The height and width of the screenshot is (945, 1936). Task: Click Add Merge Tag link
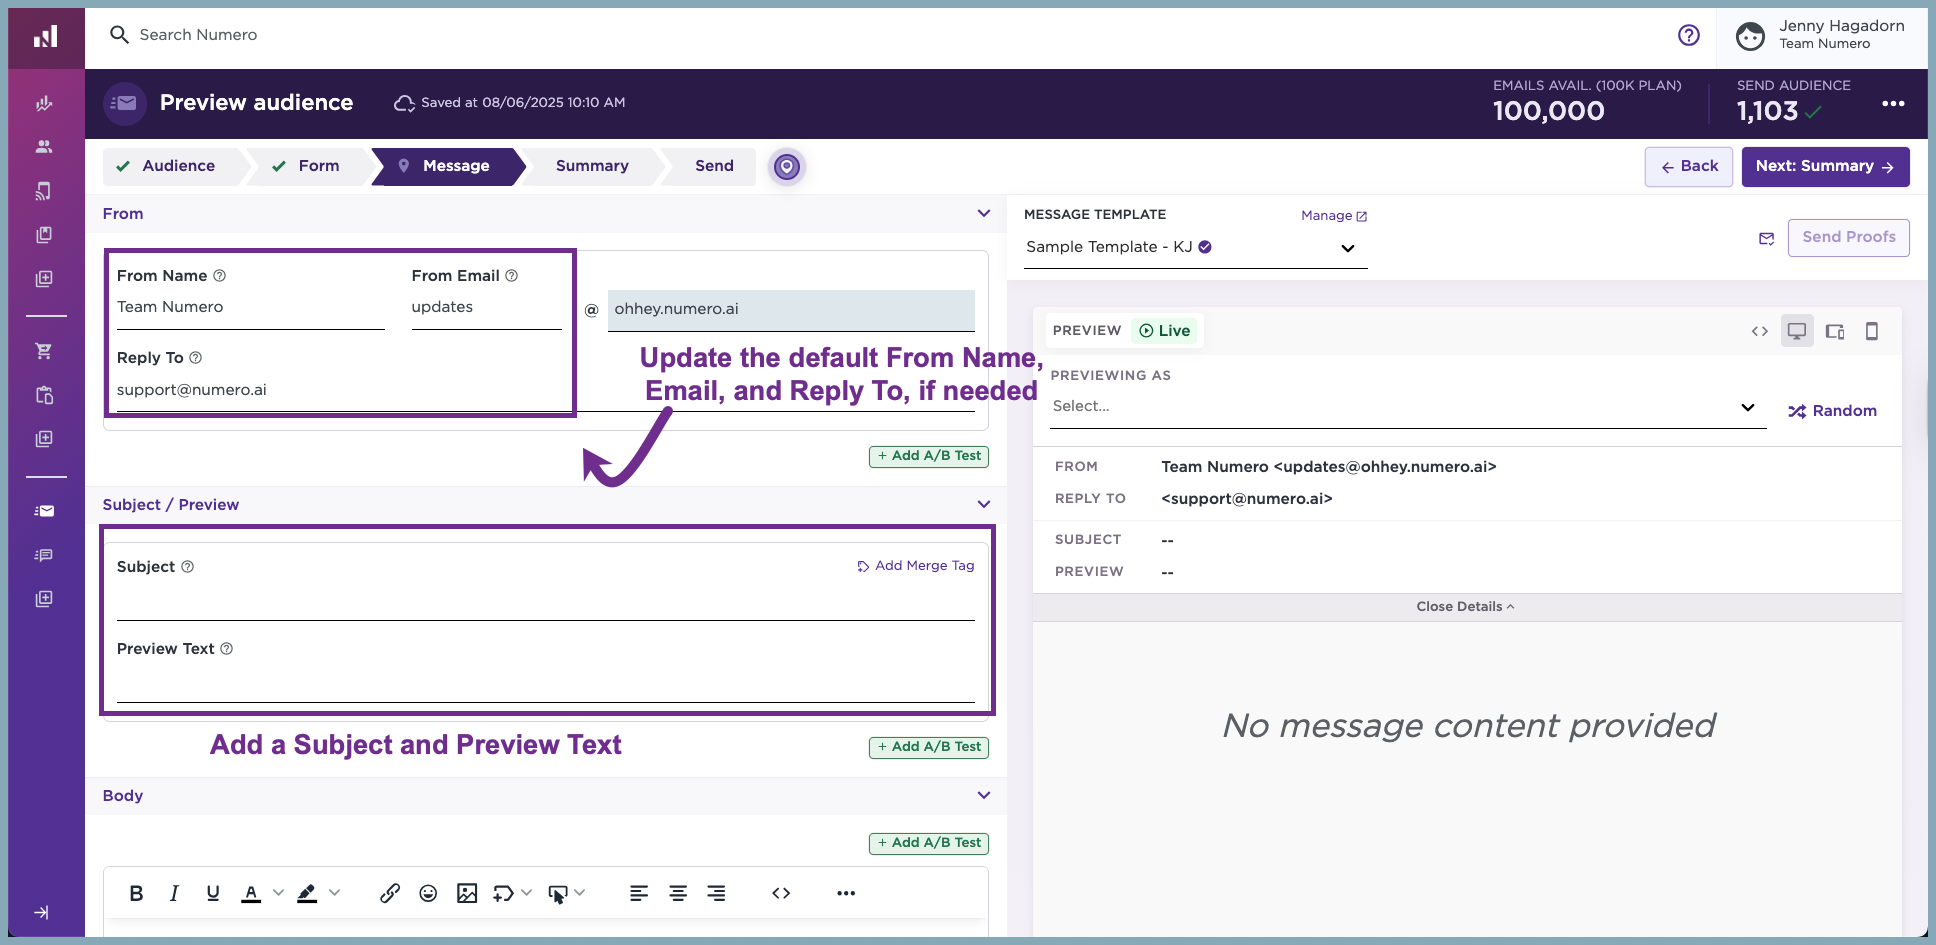[915, 566]
